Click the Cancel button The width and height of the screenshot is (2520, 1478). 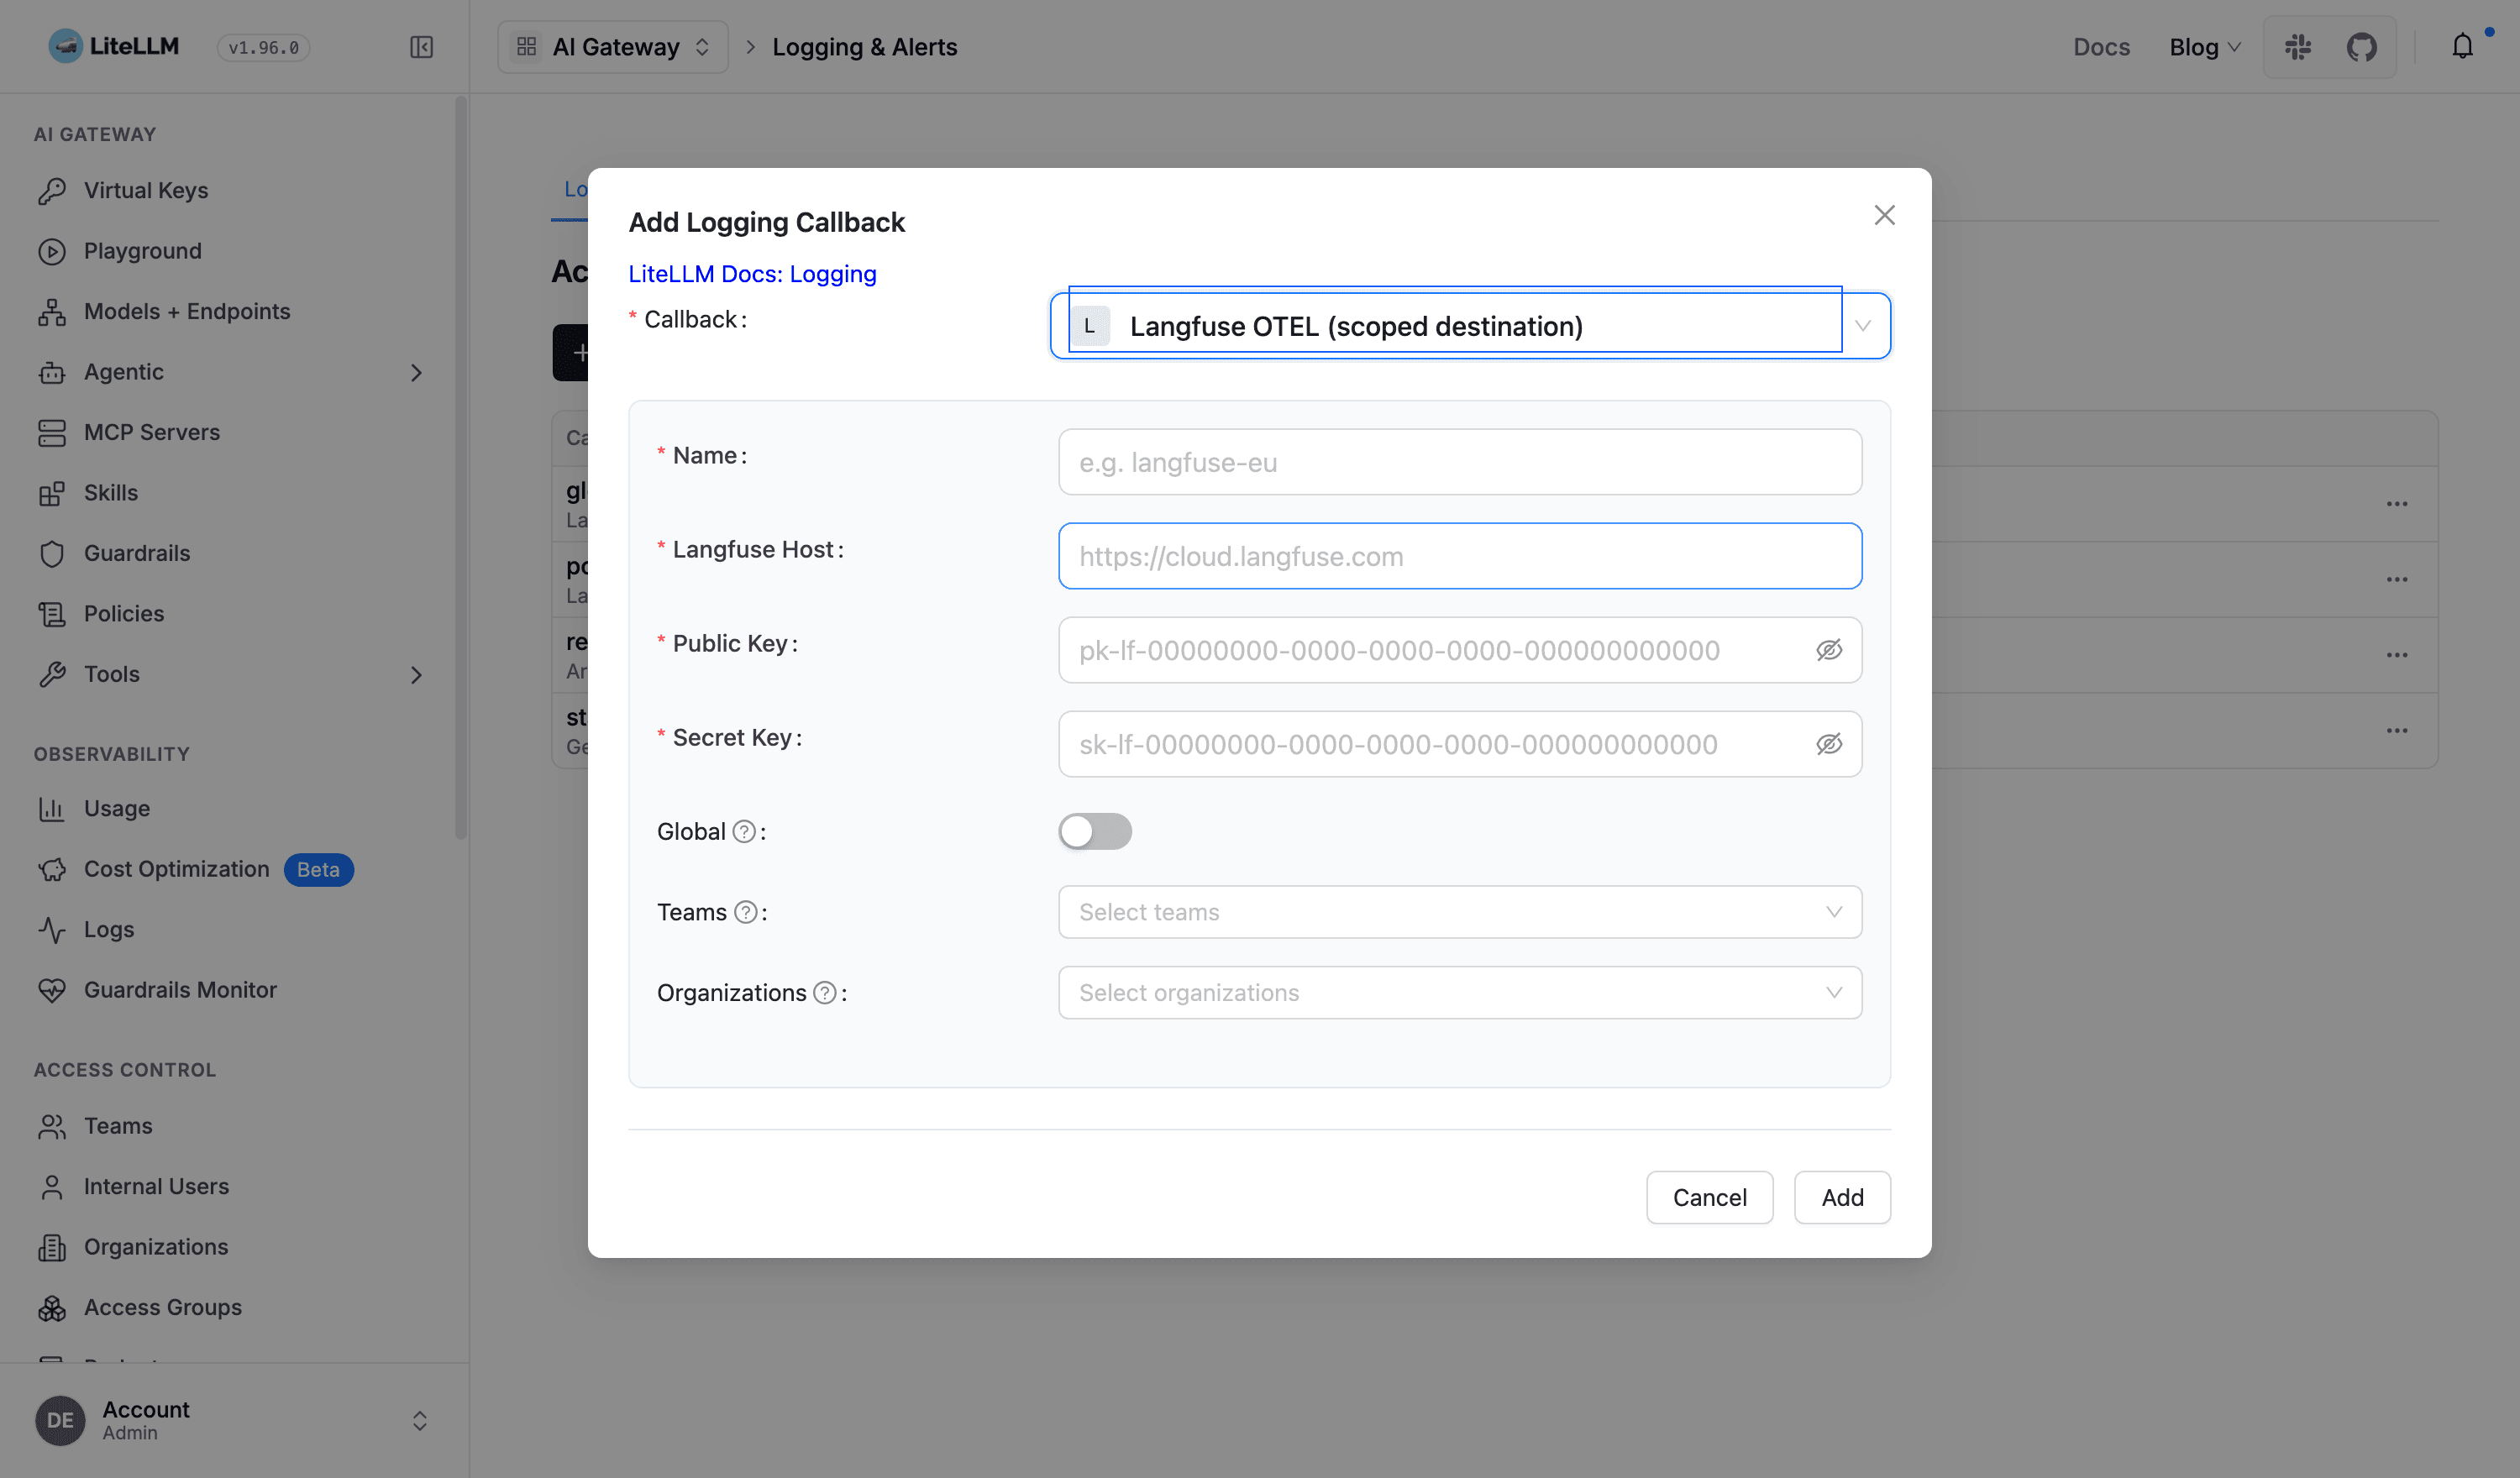click(1710, 1198)
